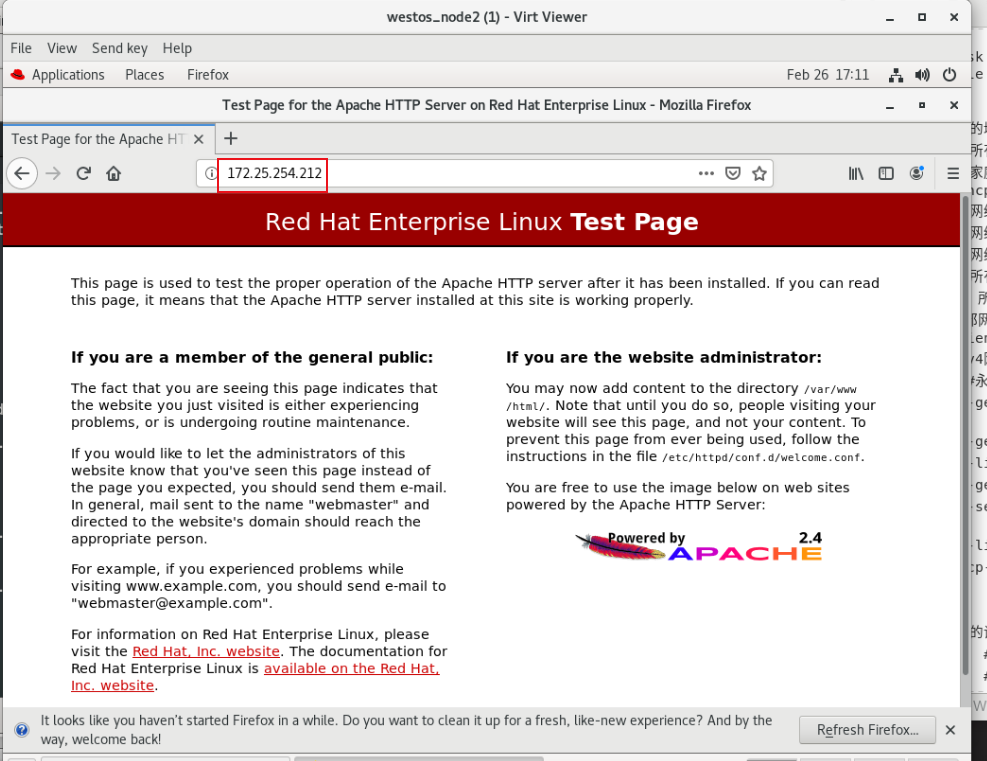Open Firefox hamburger menu
This screenshot has width=987, height=761.
point(953,173)
